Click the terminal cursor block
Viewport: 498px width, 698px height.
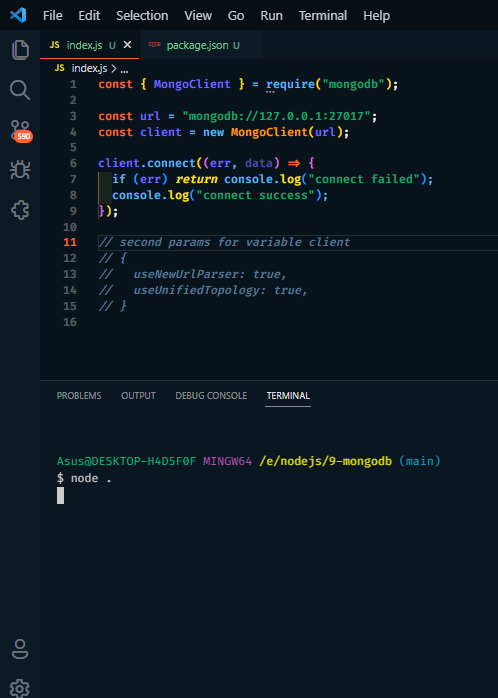pos(61,495)
